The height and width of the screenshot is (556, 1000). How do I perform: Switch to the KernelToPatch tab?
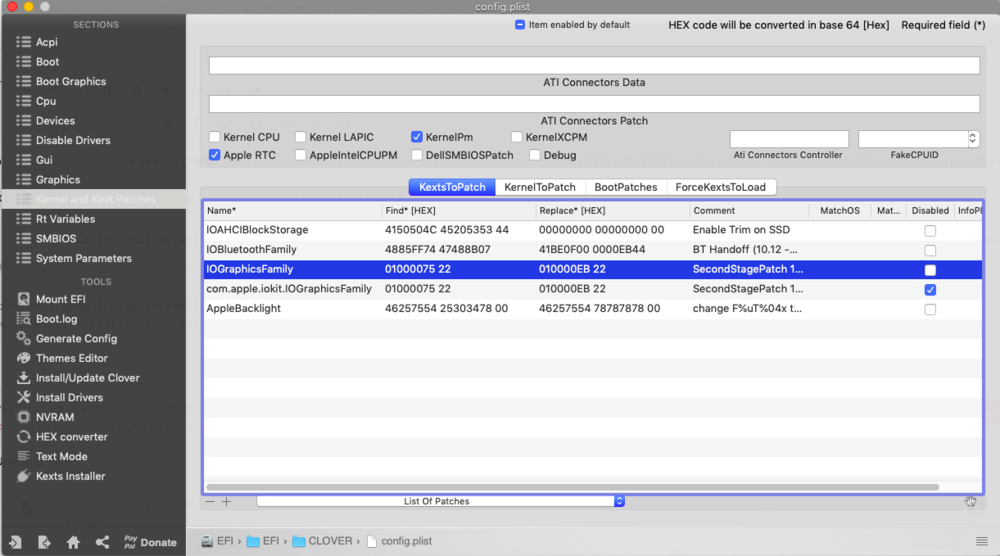pos(540,187)
